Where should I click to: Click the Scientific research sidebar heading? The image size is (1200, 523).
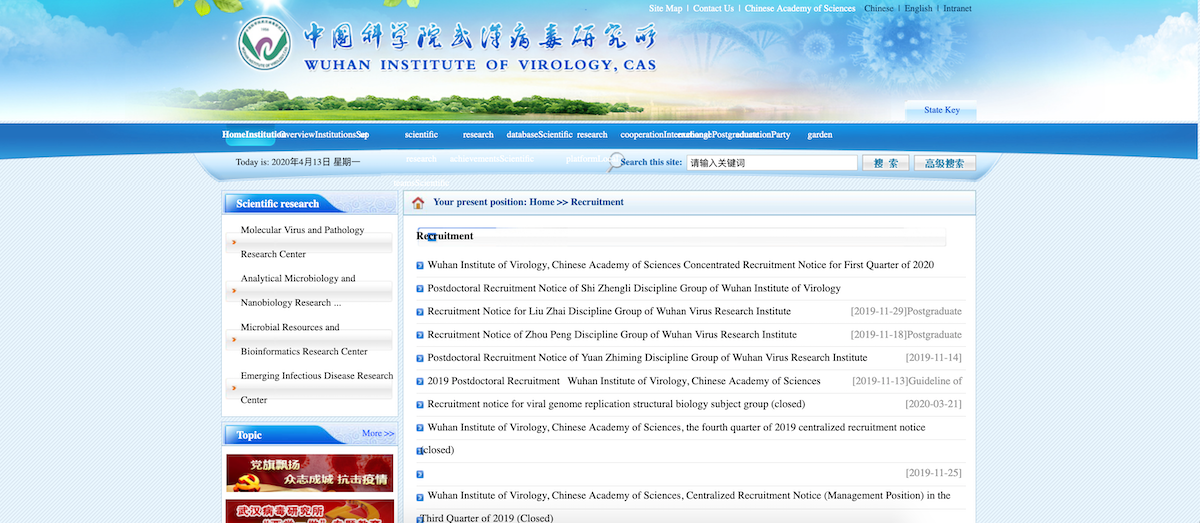click(x=277, y=204)
